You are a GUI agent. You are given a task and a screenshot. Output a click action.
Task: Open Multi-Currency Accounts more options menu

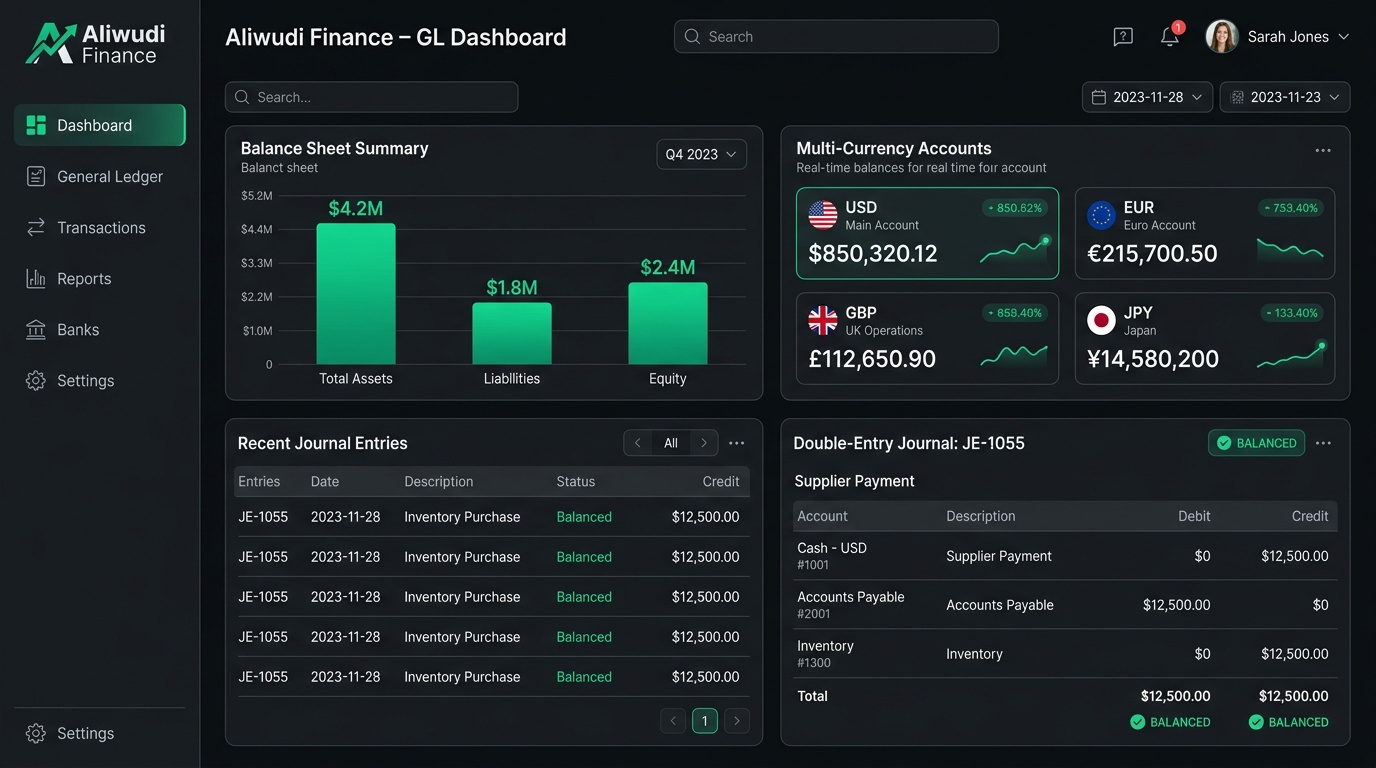(1323, 151)
